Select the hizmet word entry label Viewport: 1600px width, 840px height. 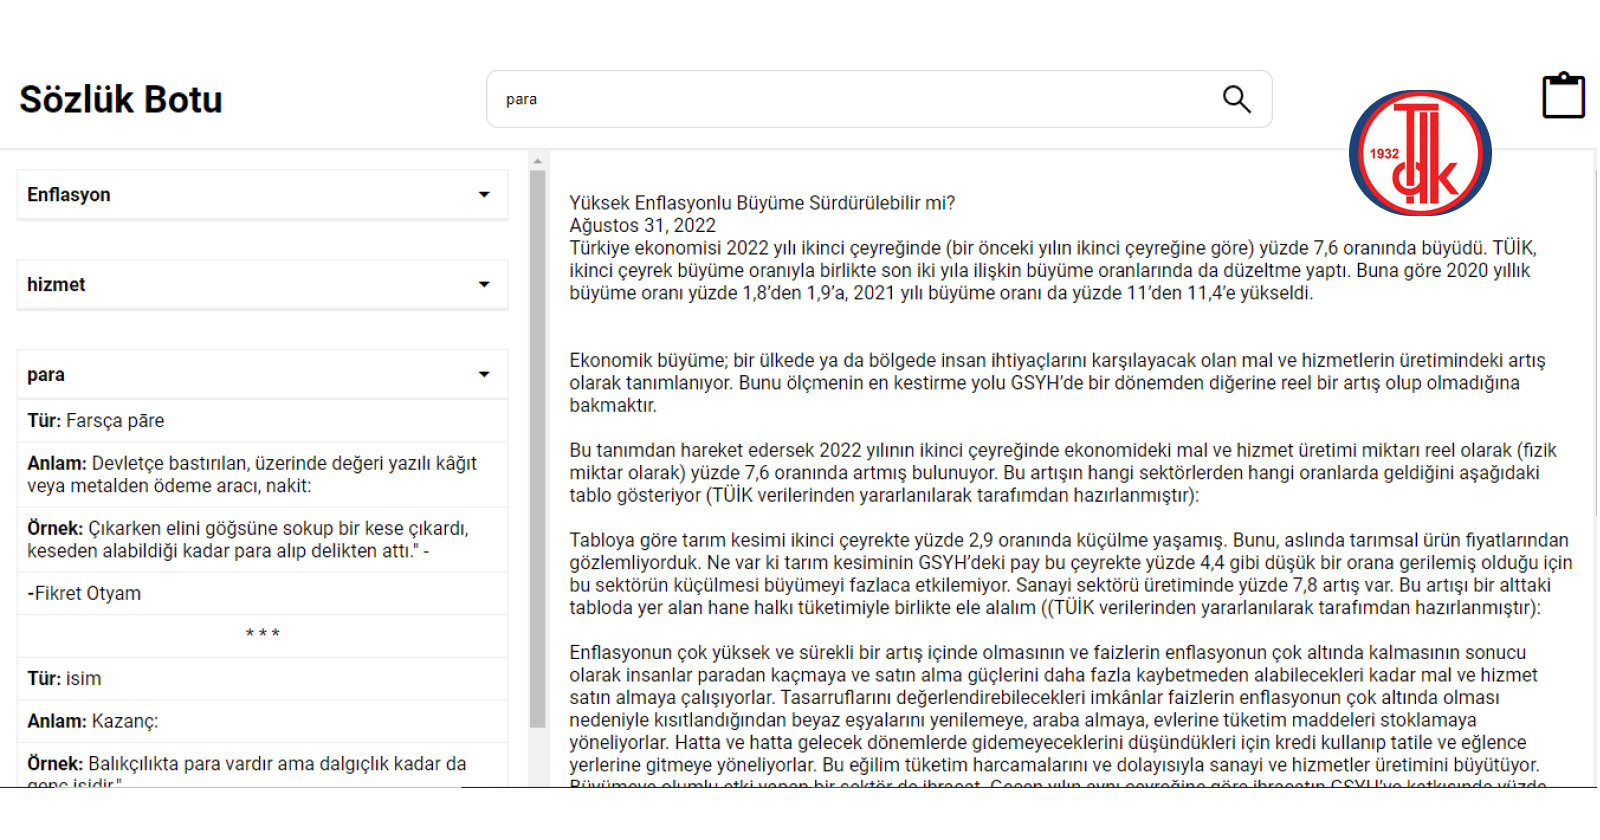56,285
